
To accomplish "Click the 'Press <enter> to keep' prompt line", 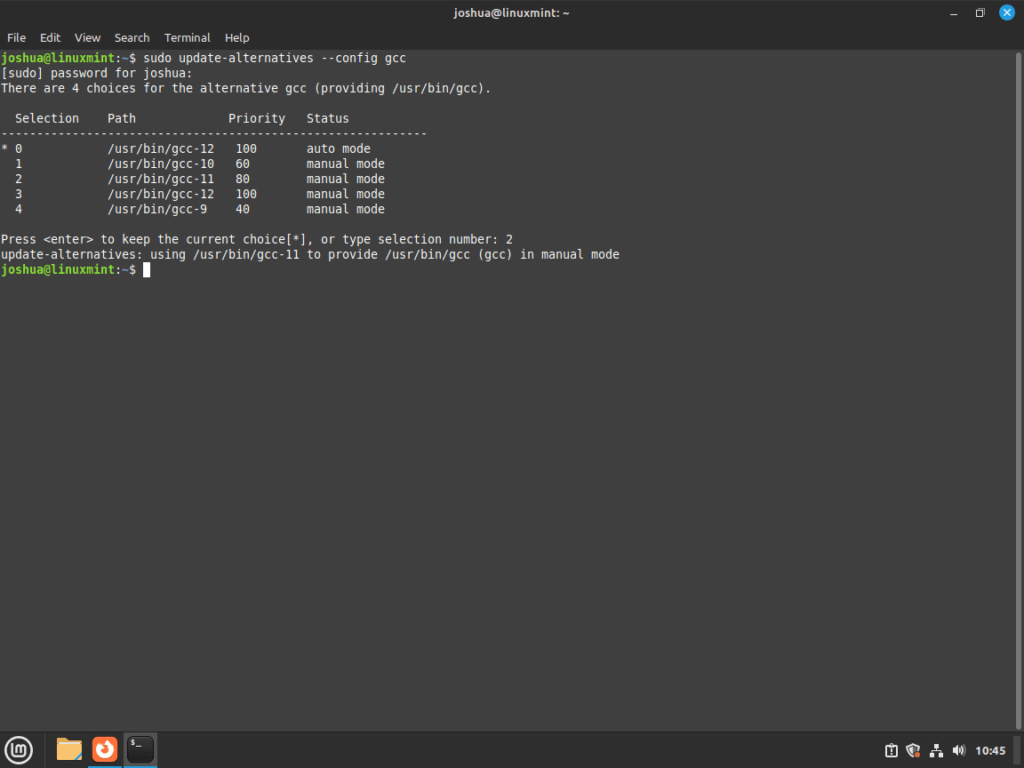I will [x=257, y=239].
